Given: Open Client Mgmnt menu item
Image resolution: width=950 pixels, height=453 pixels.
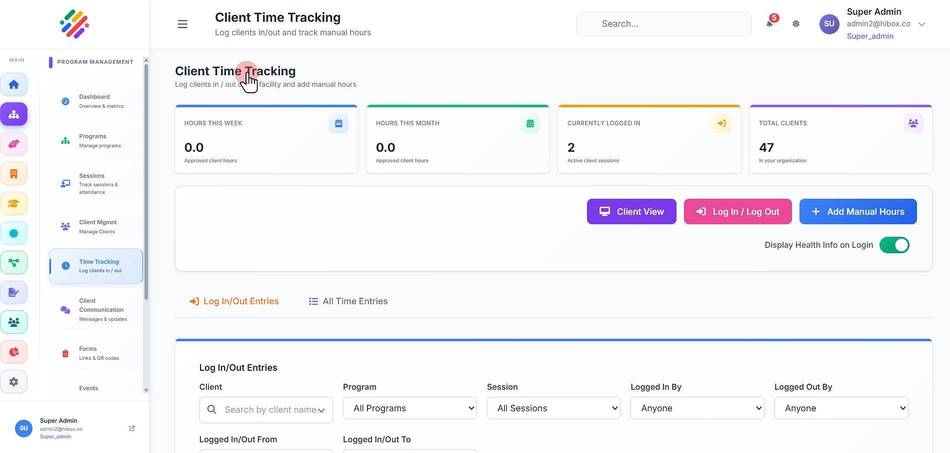Looking at the screenshot, I should click(x=95, y=226).
